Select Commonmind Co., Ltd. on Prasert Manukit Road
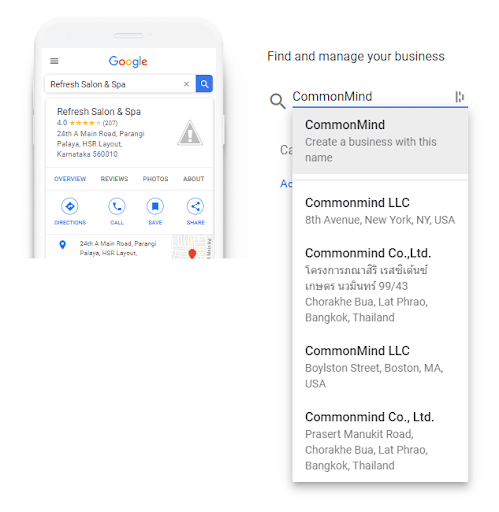499x512 pixels. [x=380, y=441]
